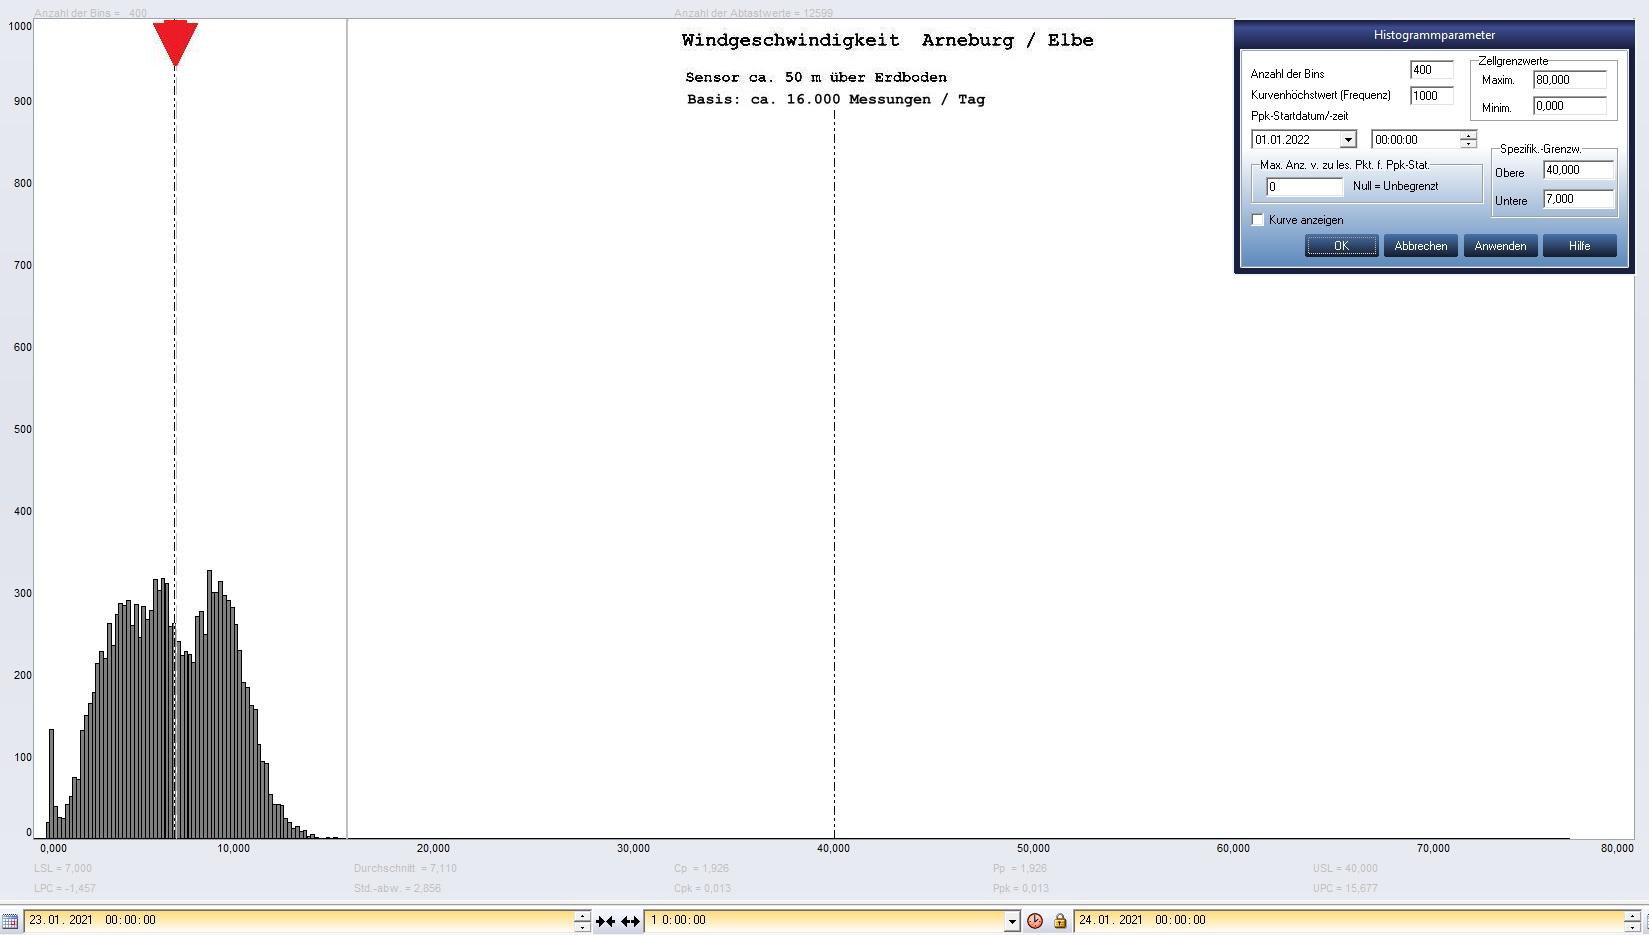Open the Ppk start date dropdown
1649x935 pixels.
(x=1347, y=140)
